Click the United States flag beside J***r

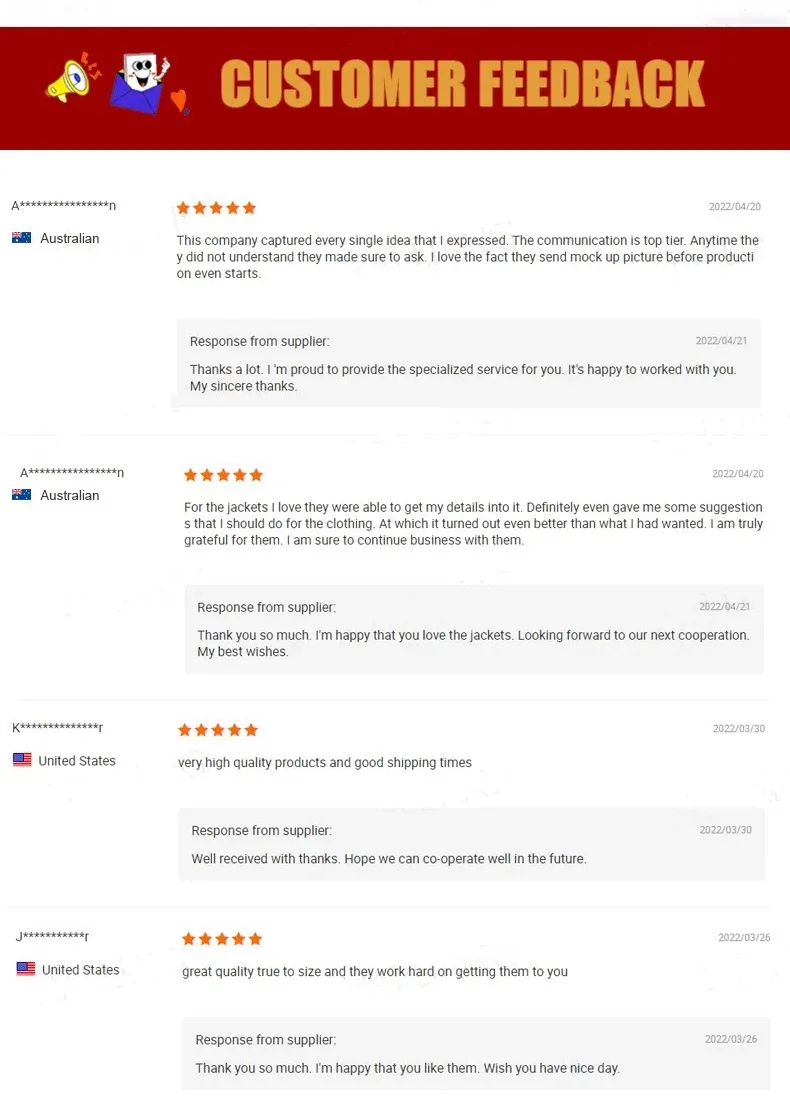coord(26,969)
